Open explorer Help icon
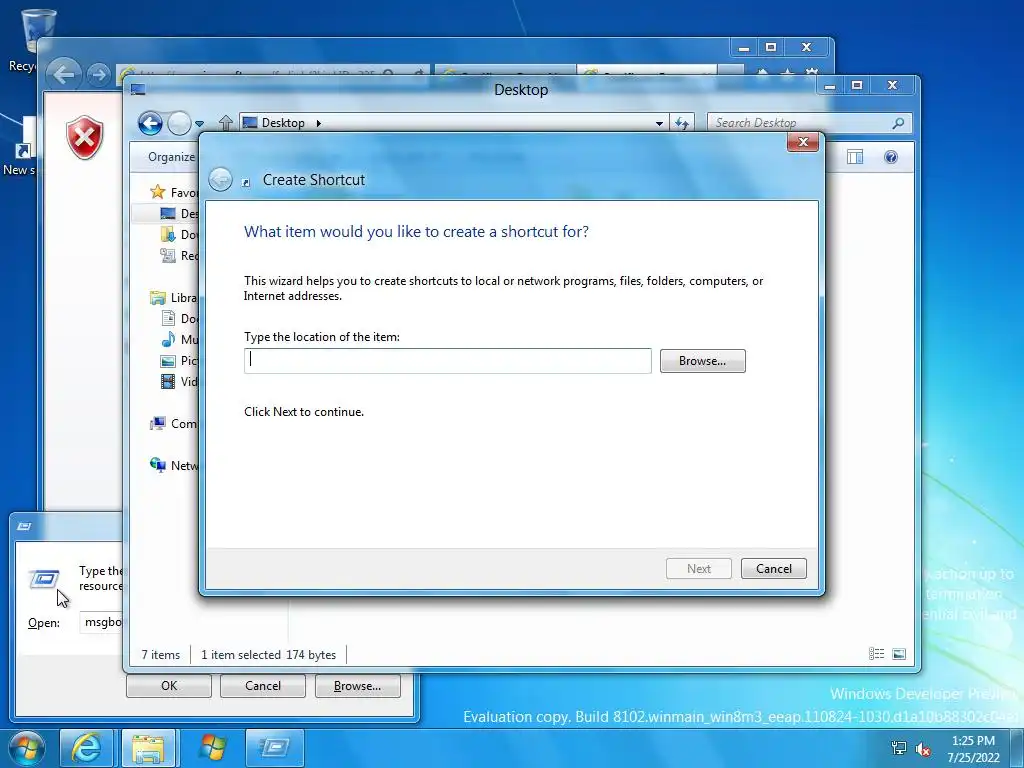The height and width of the screenshot is (768, 1024). click(890, 157)
